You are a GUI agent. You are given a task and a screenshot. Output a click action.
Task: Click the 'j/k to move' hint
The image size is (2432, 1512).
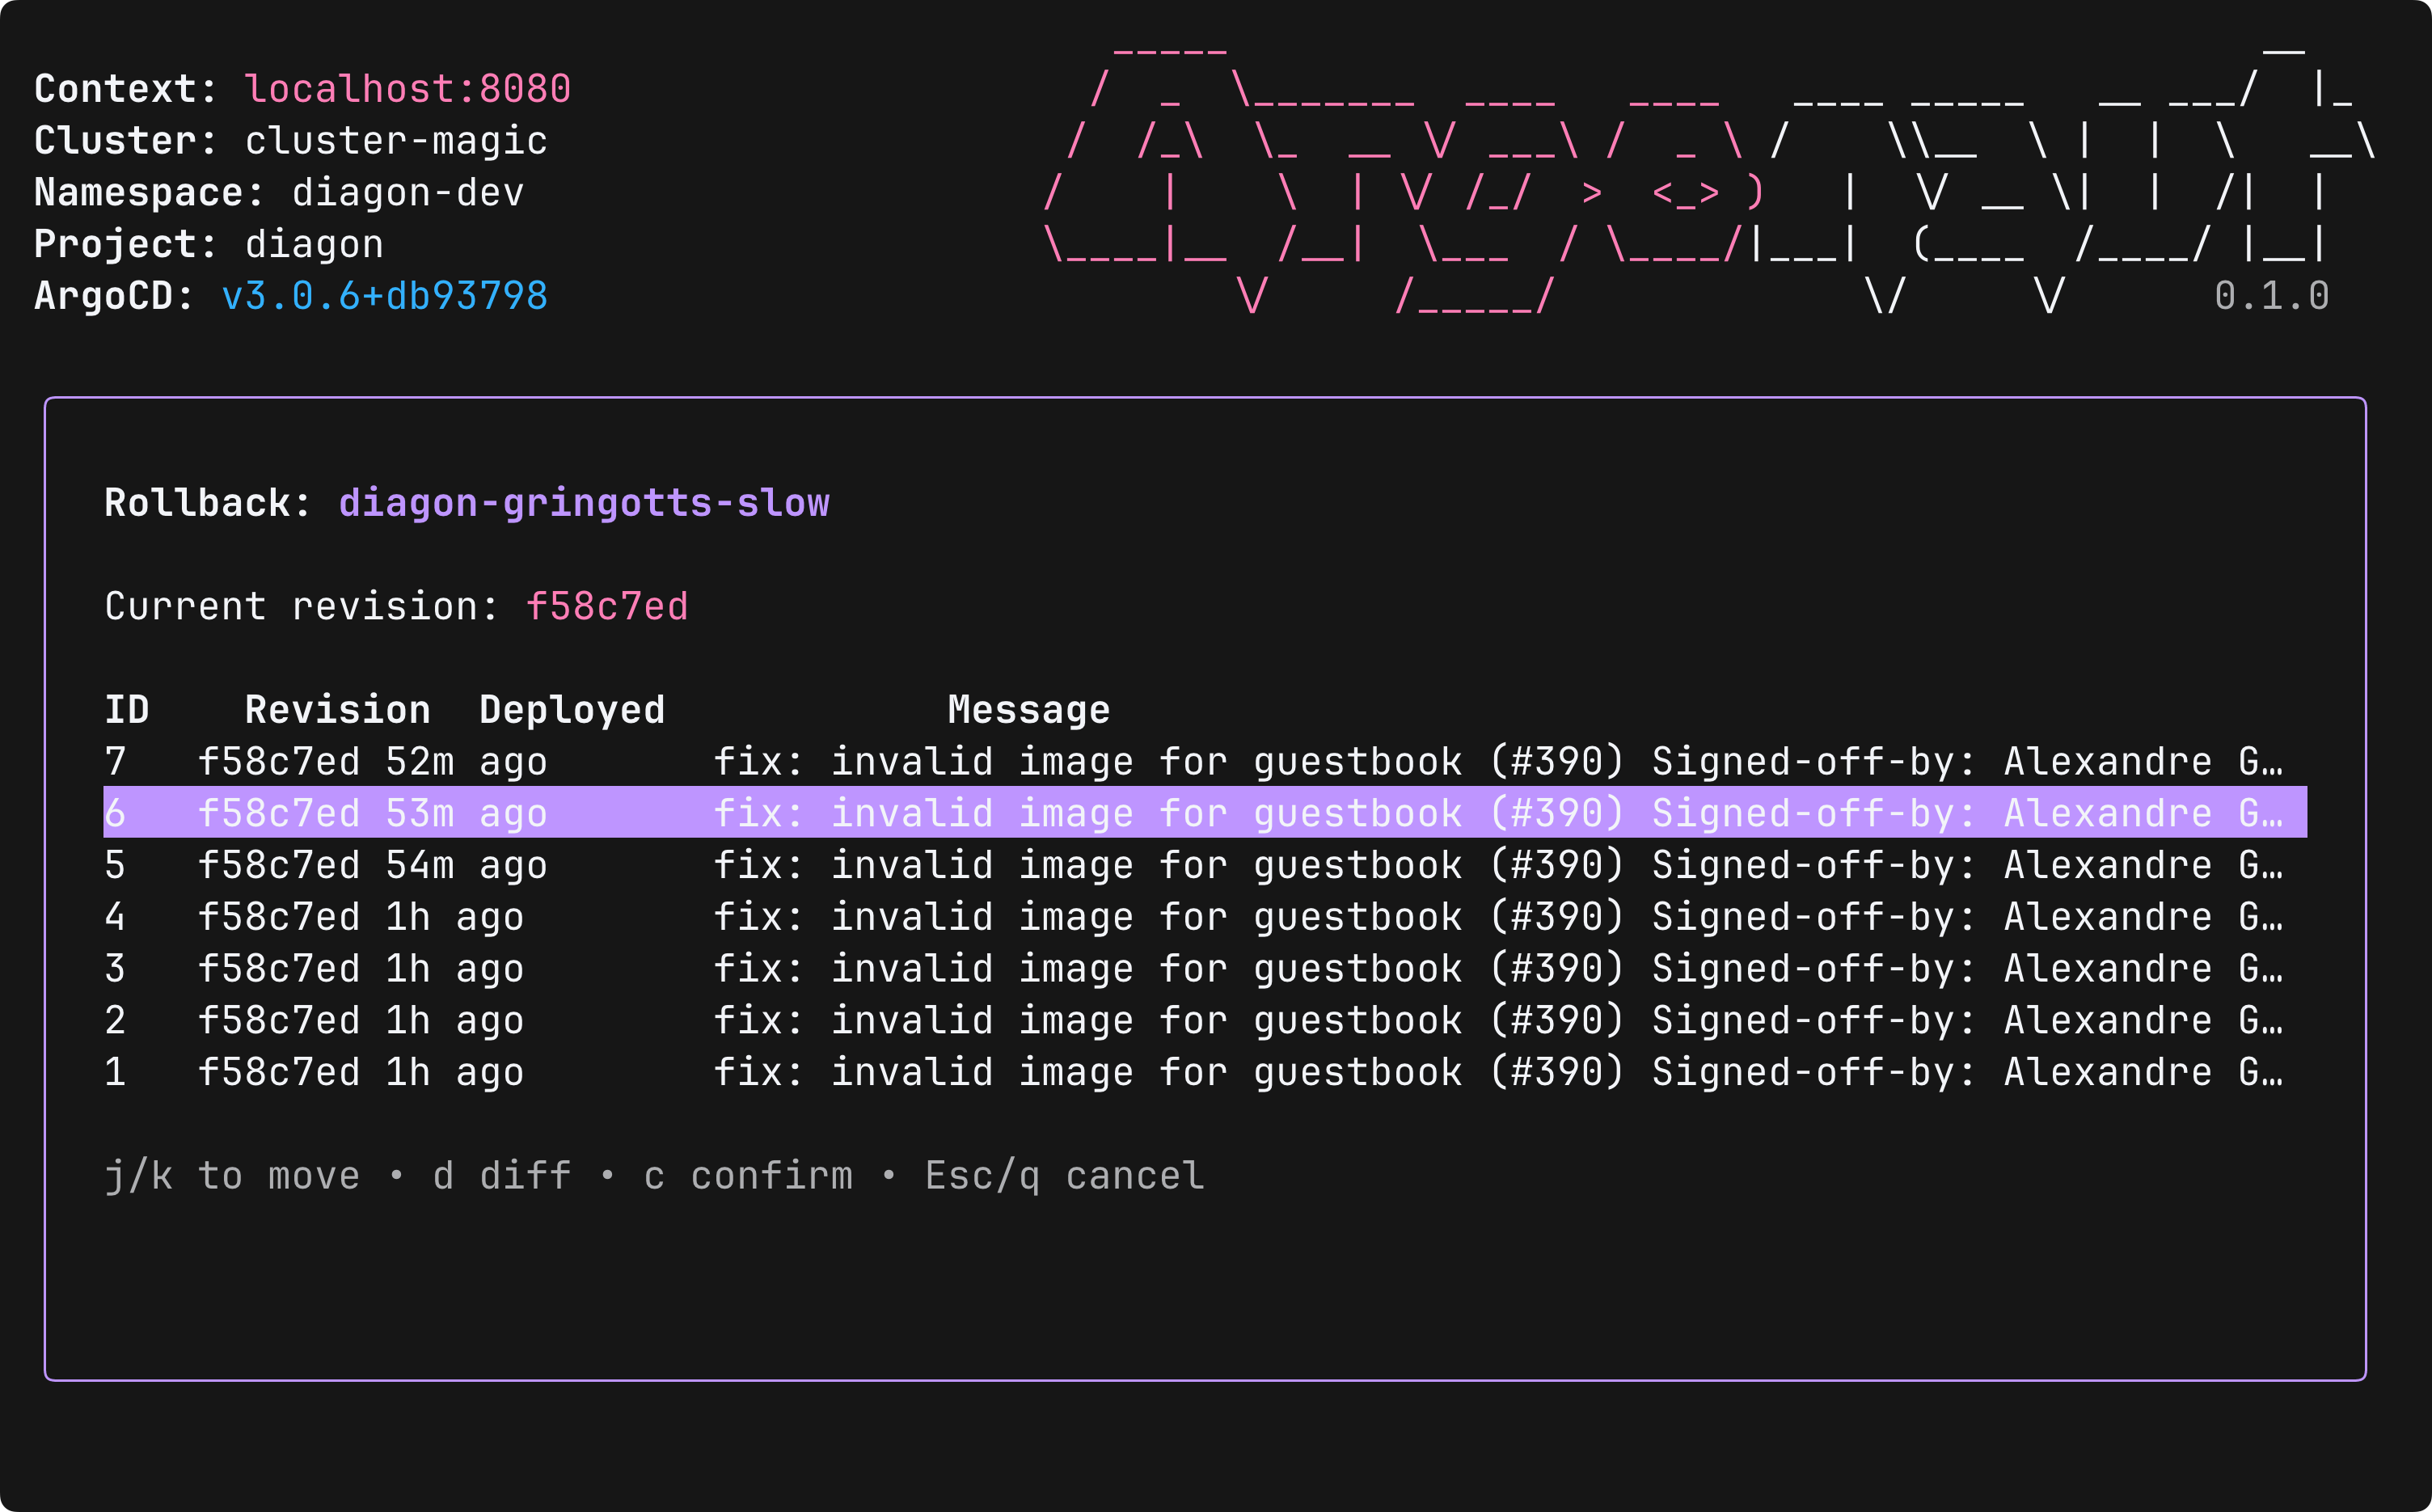pos(232,1176)
